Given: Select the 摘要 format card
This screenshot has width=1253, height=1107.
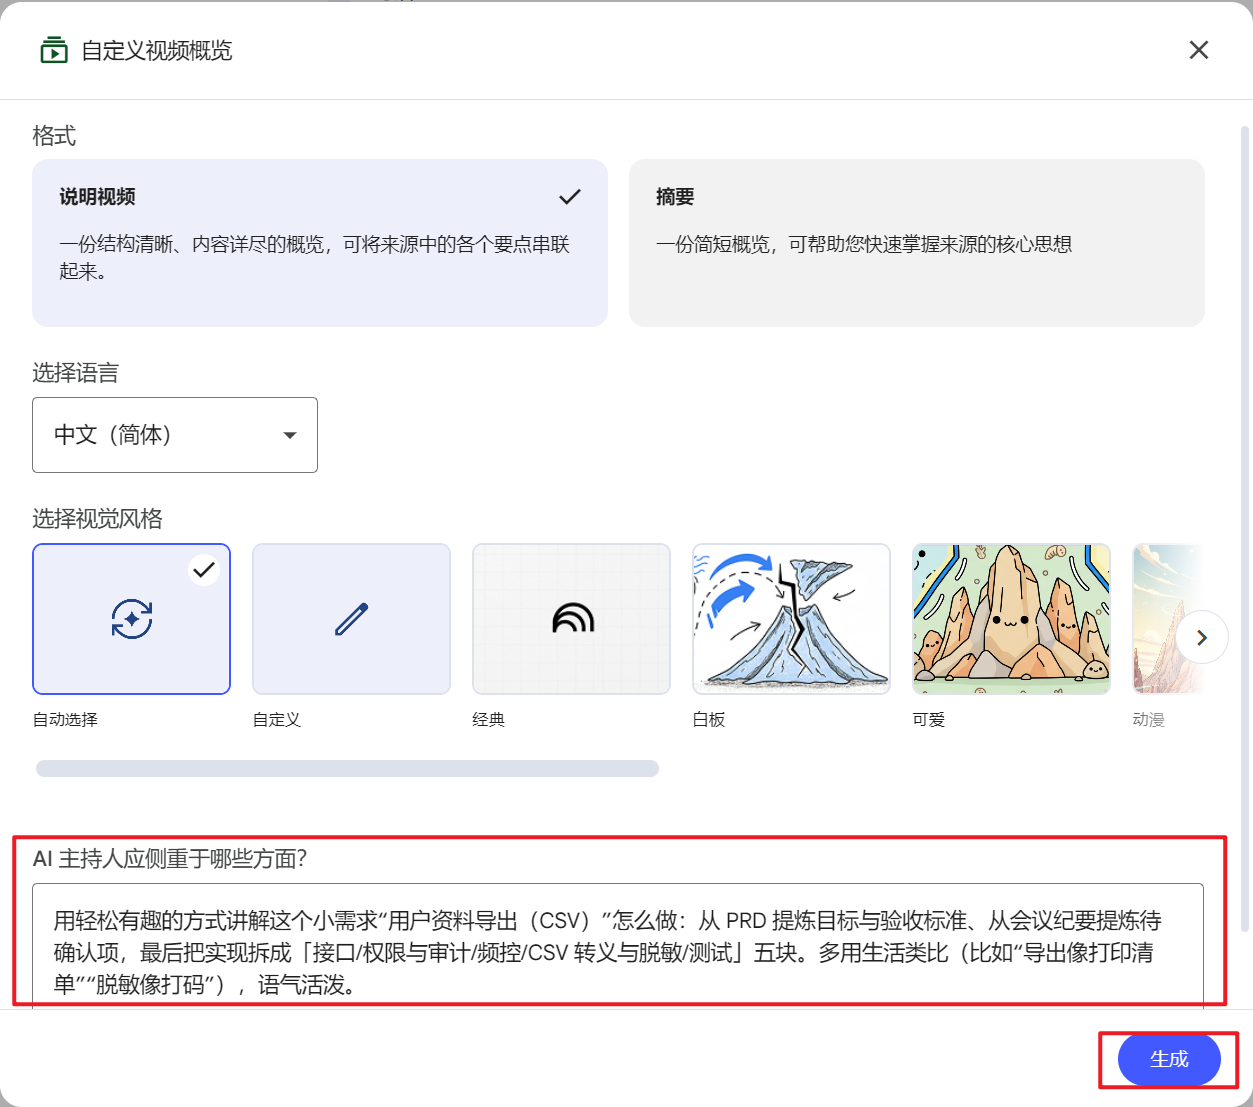Looking at the screenshot, I should point(916,243).
